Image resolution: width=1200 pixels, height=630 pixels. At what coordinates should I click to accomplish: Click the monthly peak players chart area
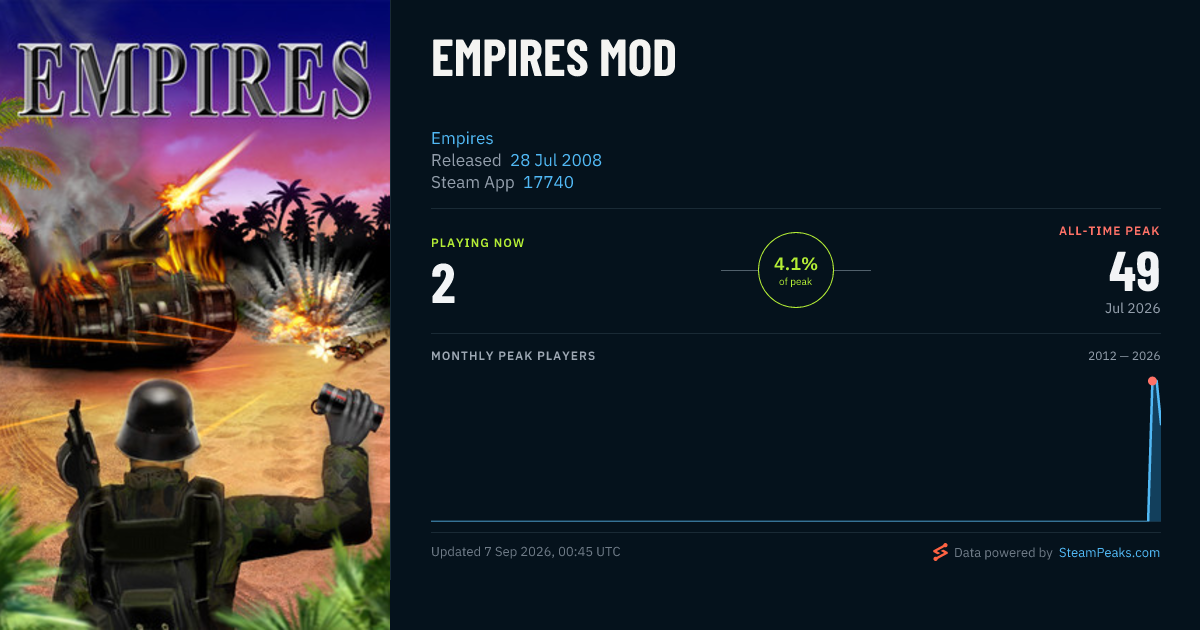[x=796, y=448]
